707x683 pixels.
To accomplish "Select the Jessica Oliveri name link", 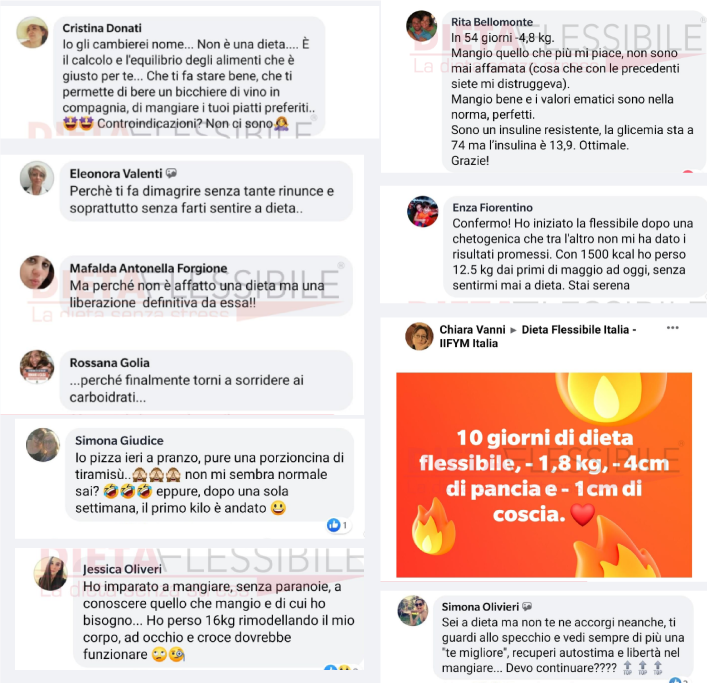I will (122, 569).
